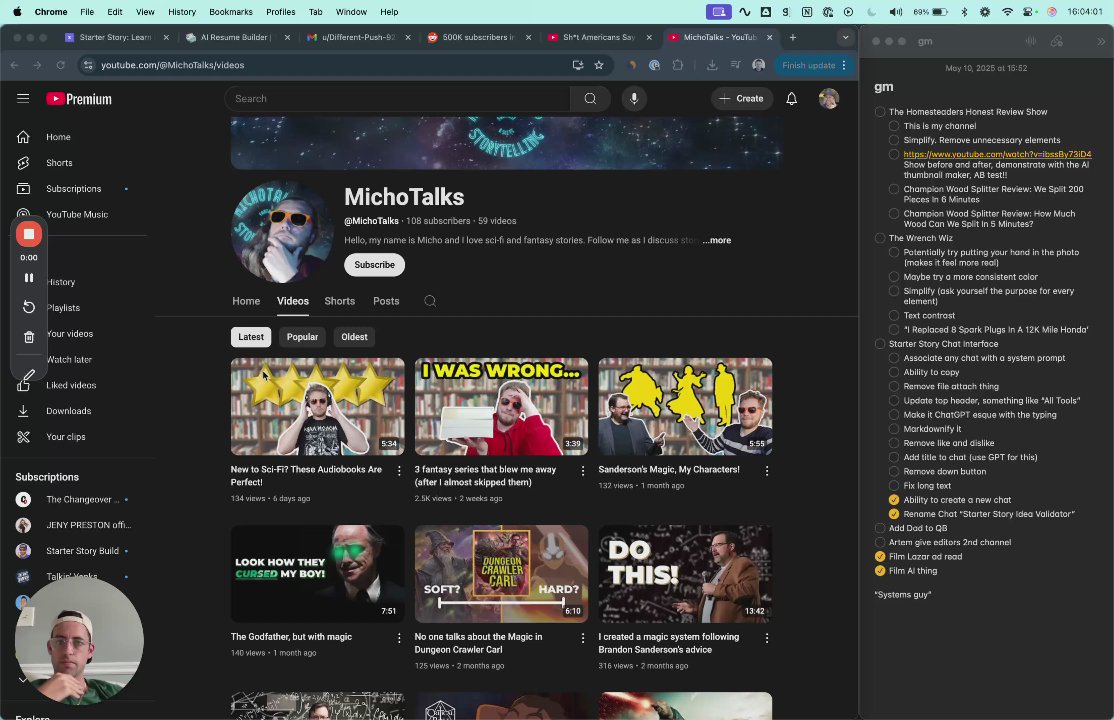Uncheck Film AI thing
Image resolution: width=1114 pixels, height=720 pixels.
[x=880, y=571]
